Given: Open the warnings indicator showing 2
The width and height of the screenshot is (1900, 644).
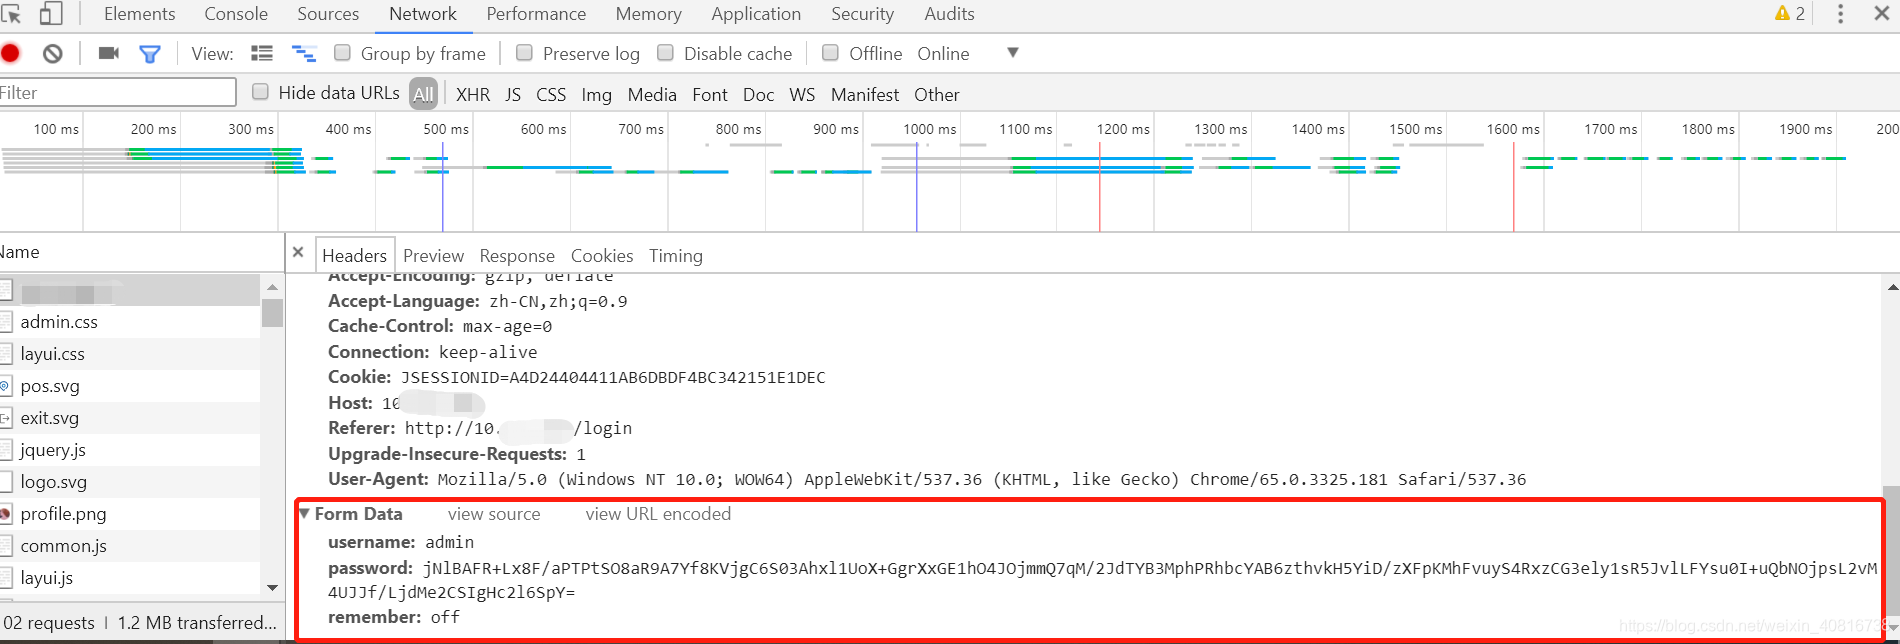Looking at the screenshot, I should pos(1790,14).
